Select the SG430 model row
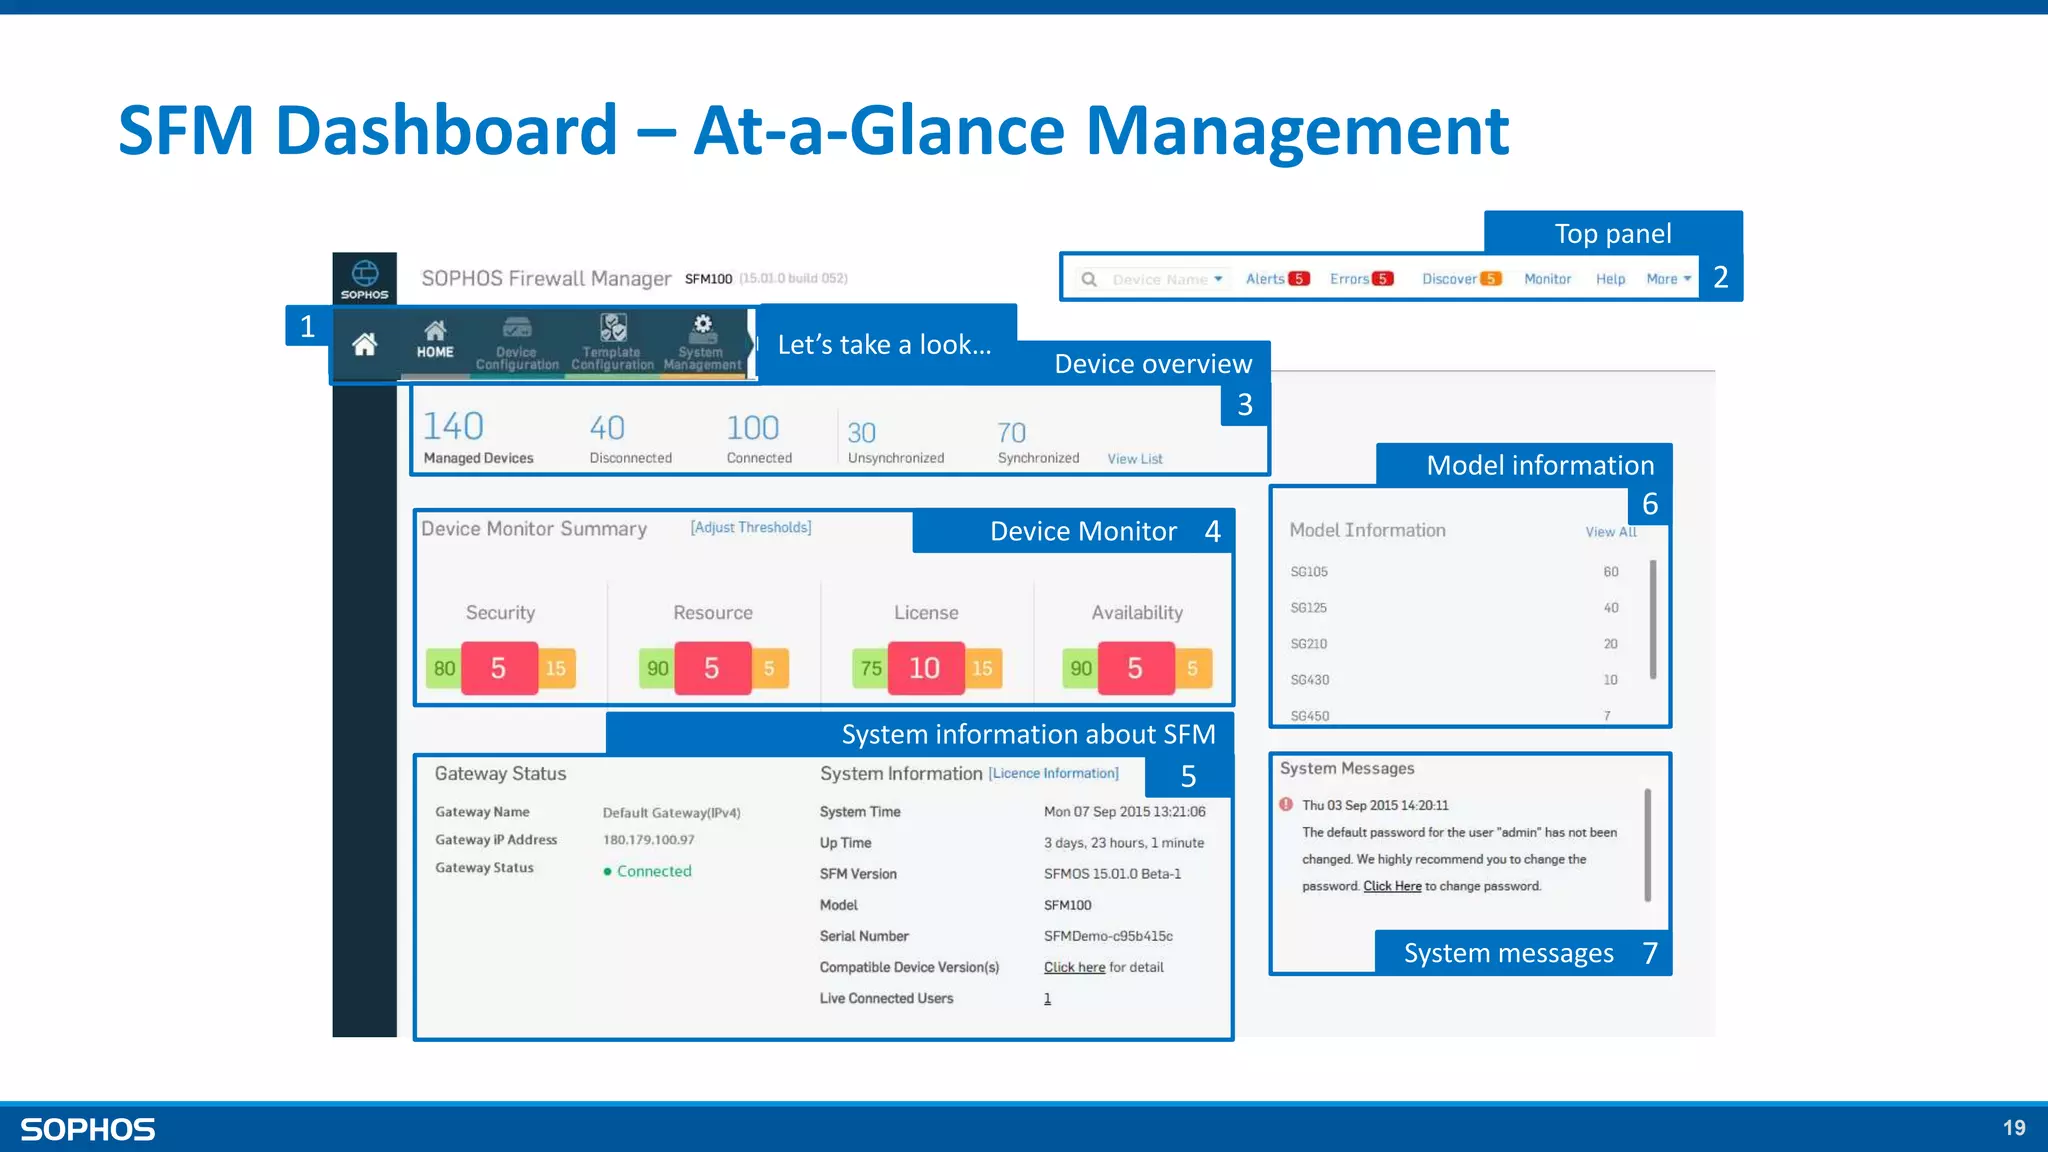 1454,680
